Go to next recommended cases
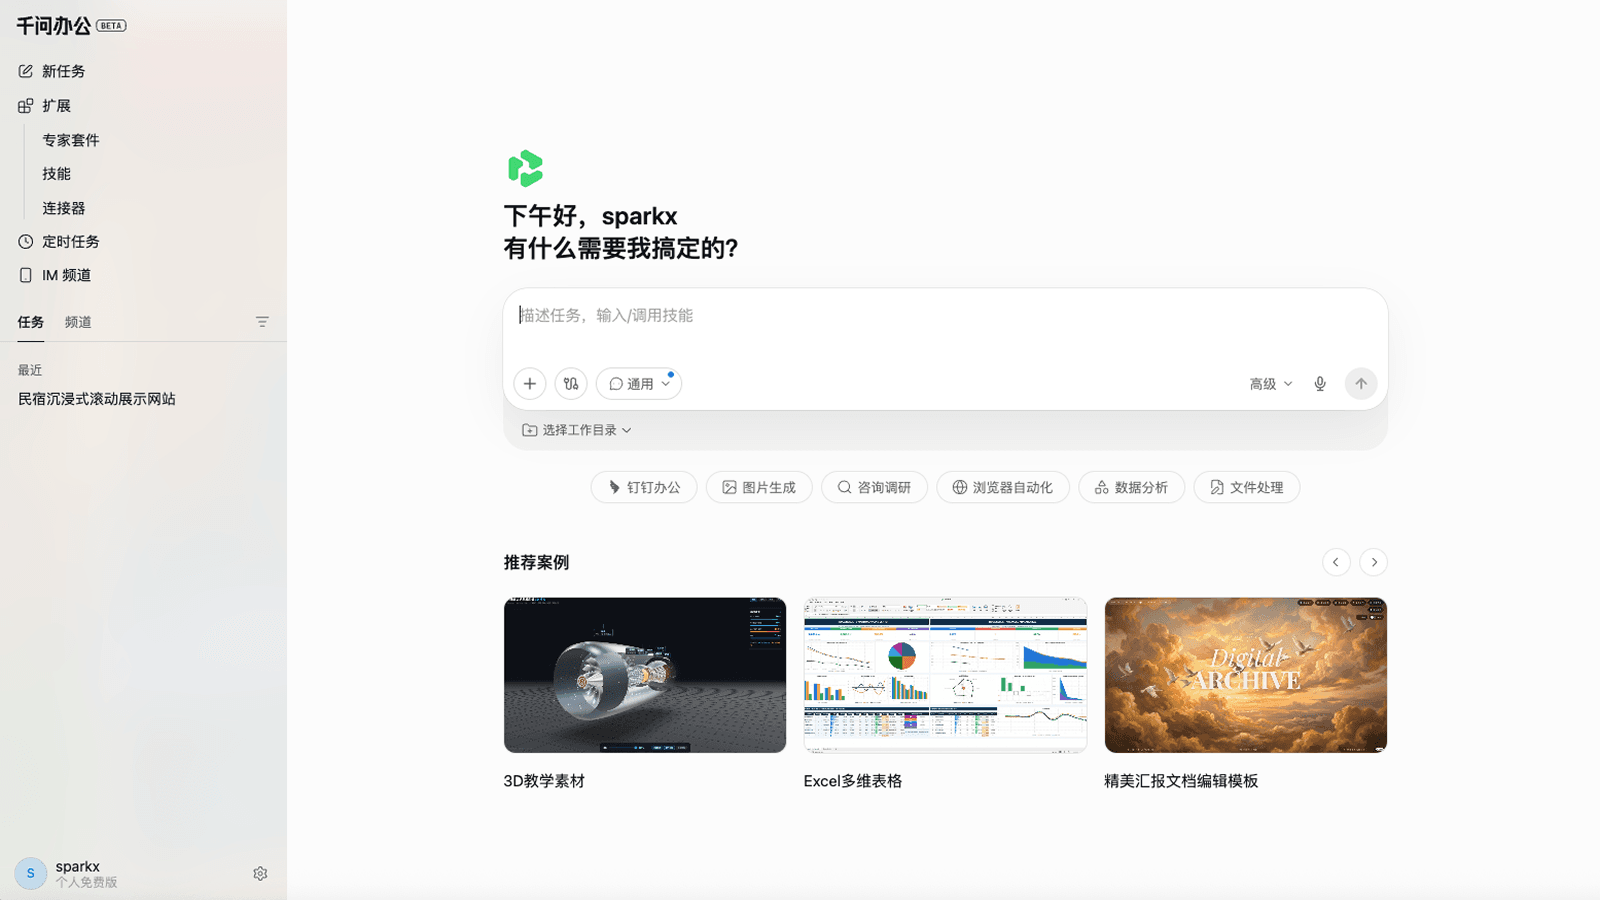1600x900 pixels. [x=1374, y=562]
